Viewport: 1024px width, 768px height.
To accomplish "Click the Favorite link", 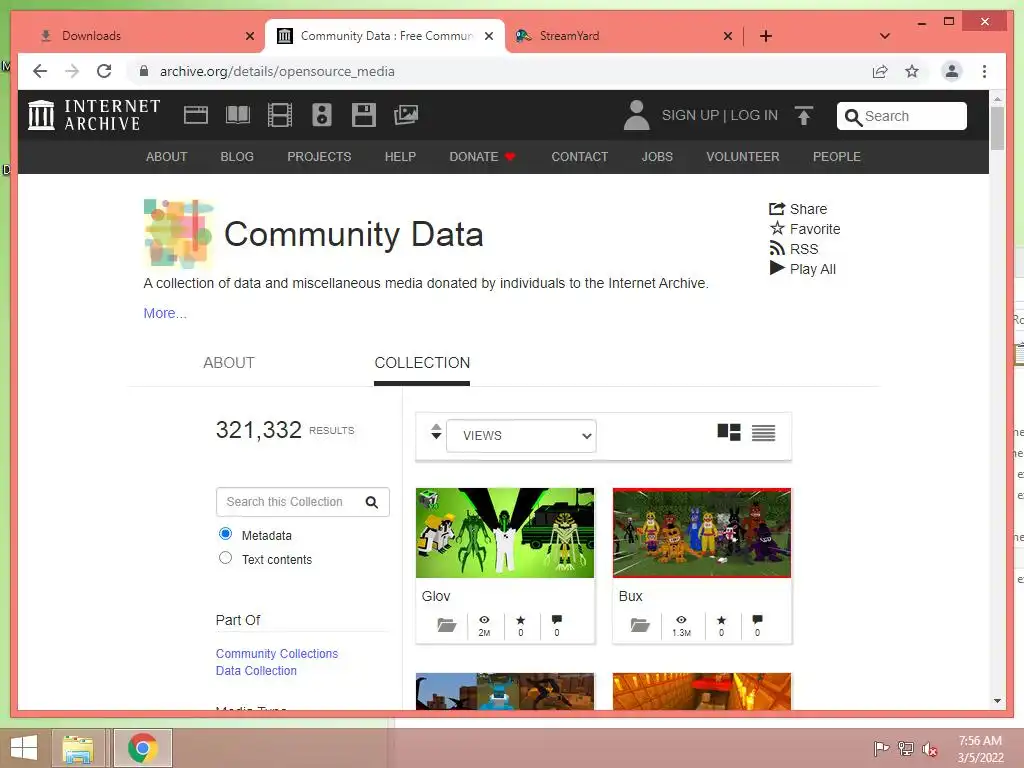I will pos(805,229).
